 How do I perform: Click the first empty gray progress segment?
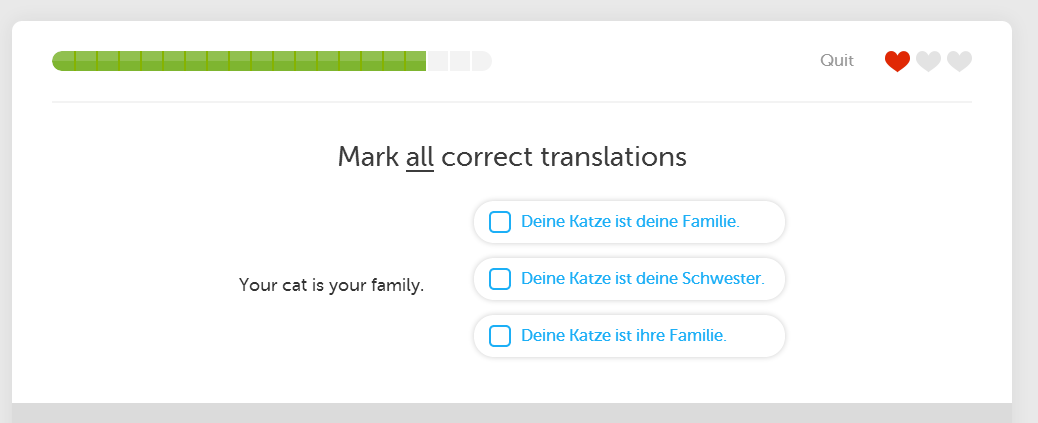coord(438,61)
